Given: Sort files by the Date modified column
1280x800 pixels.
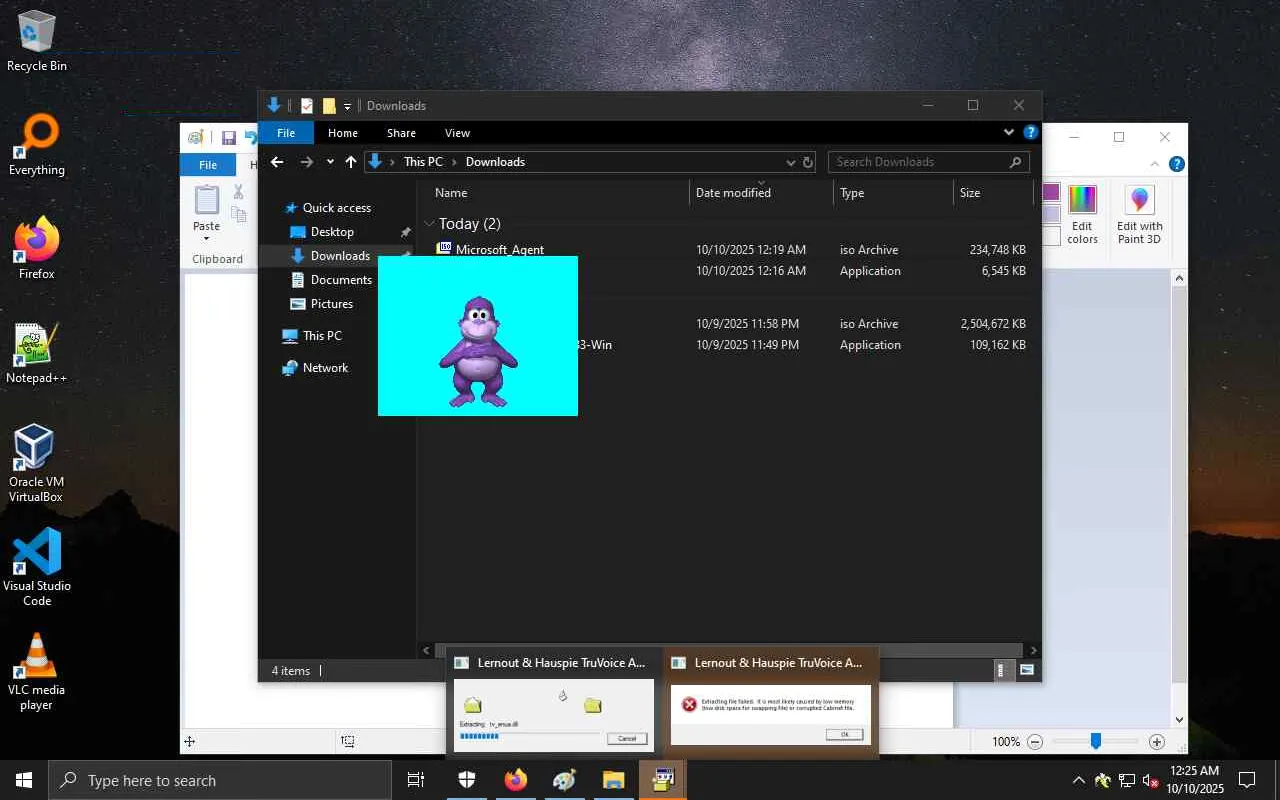Looking at the screenshot, I should coord(761,193).
